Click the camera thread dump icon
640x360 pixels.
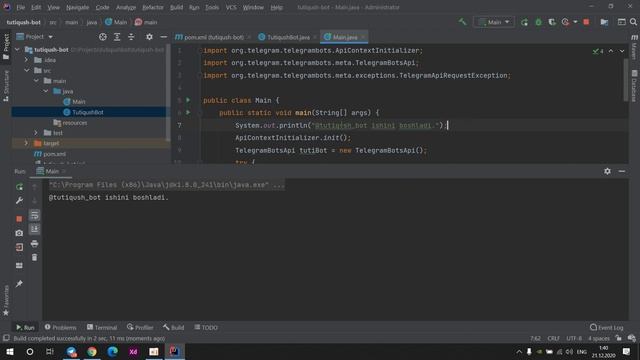(x=19, y=233)
